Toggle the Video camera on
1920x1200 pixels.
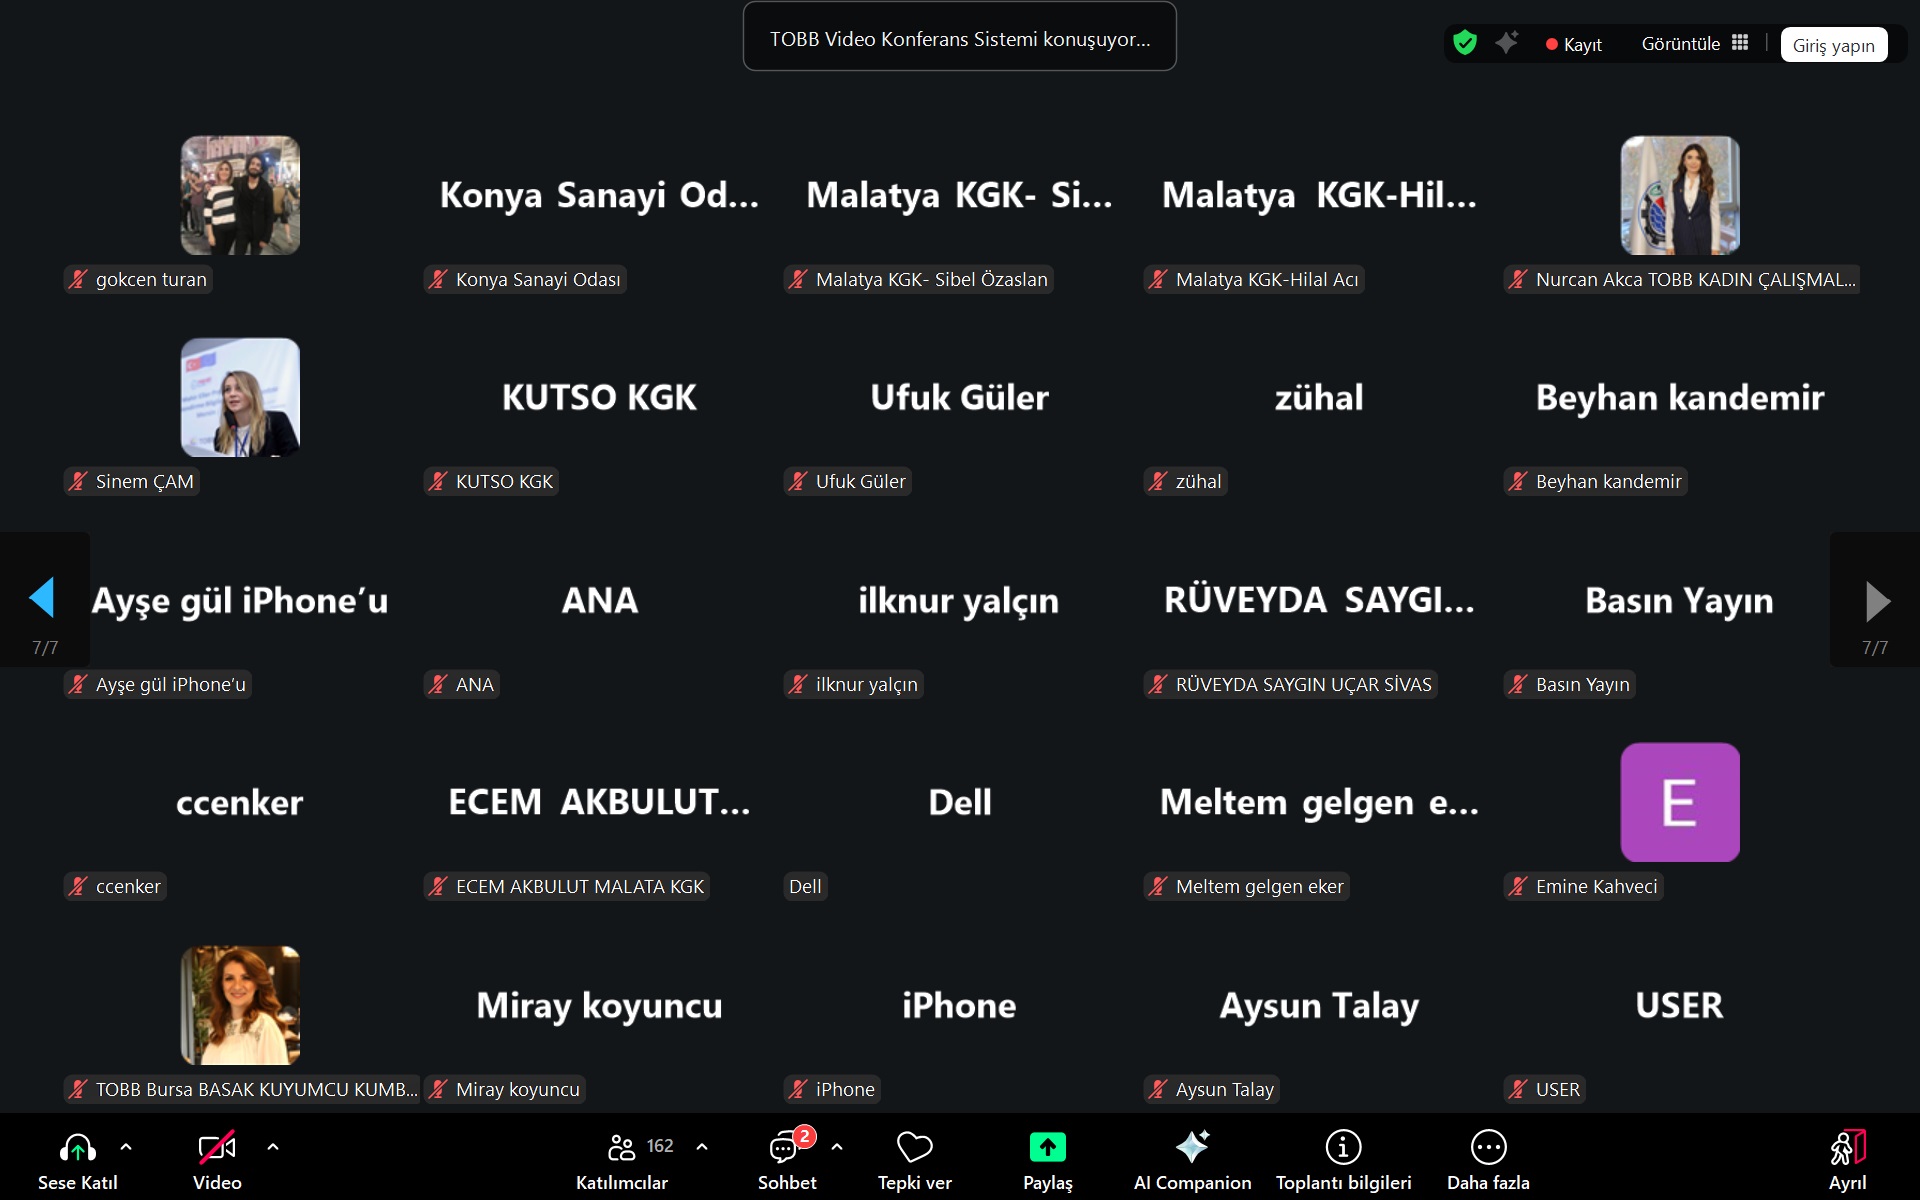point(217,1160)
